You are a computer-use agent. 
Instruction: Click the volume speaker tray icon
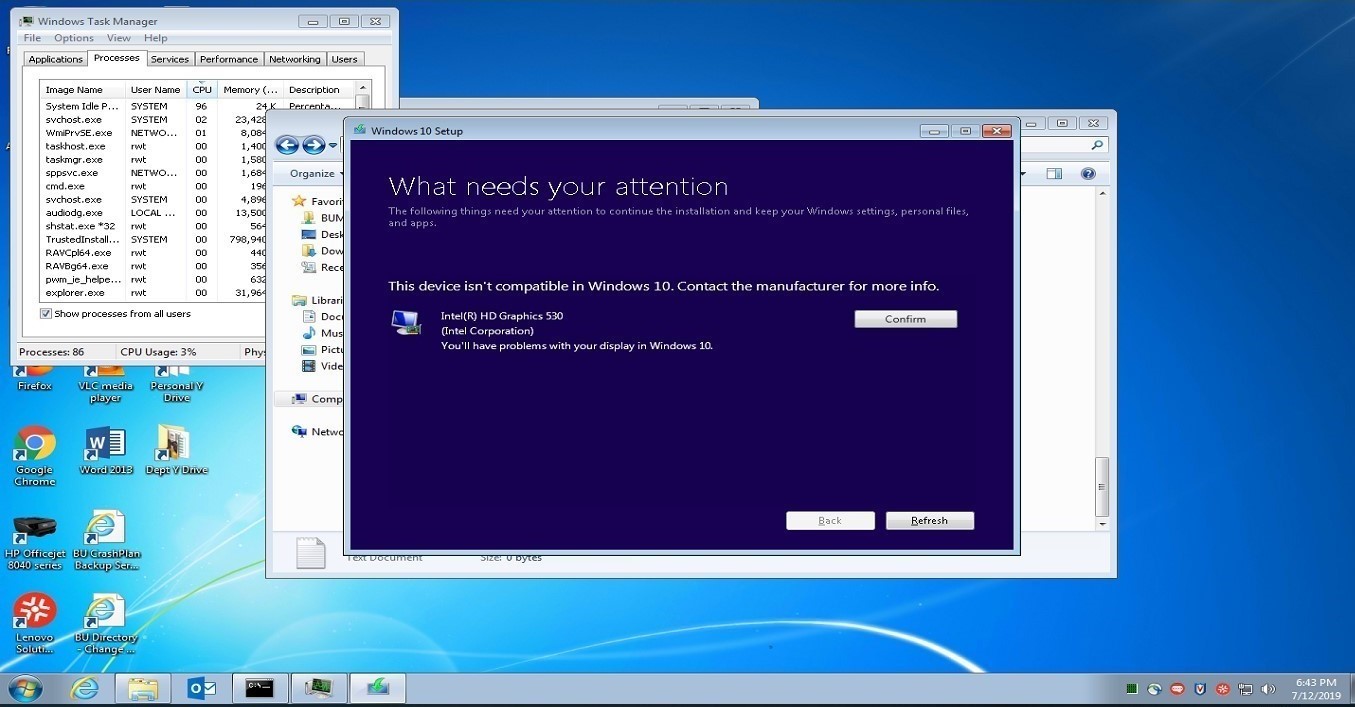pos(1269,689)
